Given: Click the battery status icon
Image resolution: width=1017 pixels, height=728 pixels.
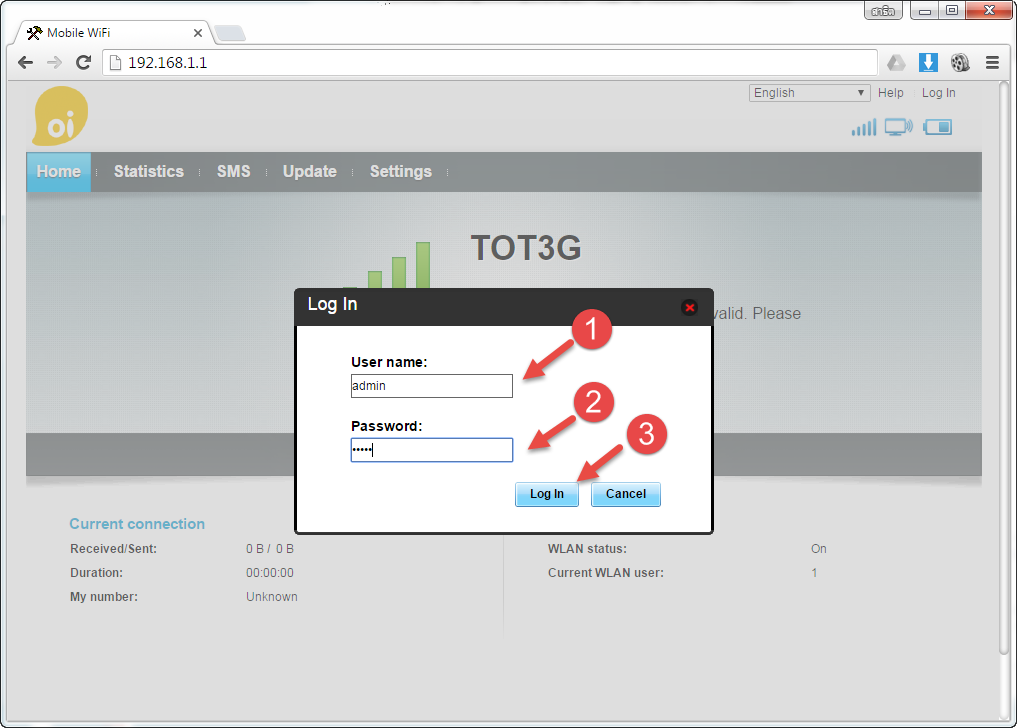Looking at the screenshot, I should [x=938, y=127].
